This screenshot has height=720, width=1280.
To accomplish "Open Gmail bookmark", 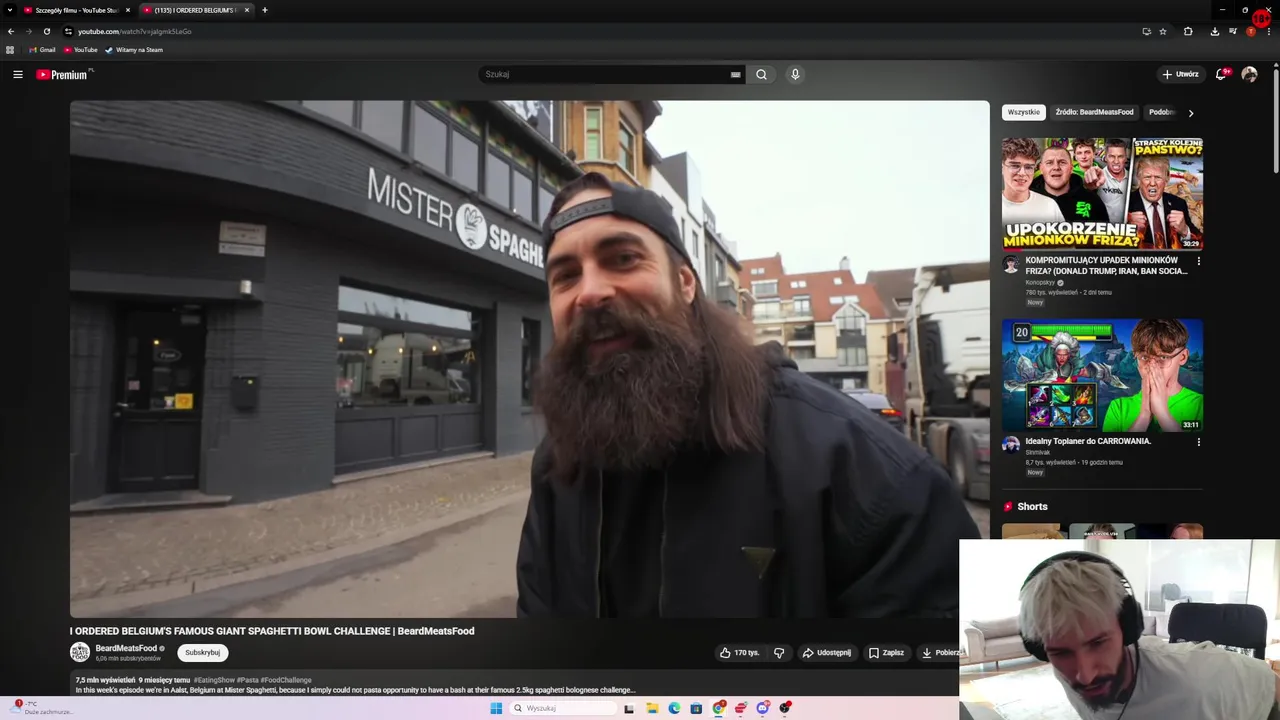I will (42, 49).
